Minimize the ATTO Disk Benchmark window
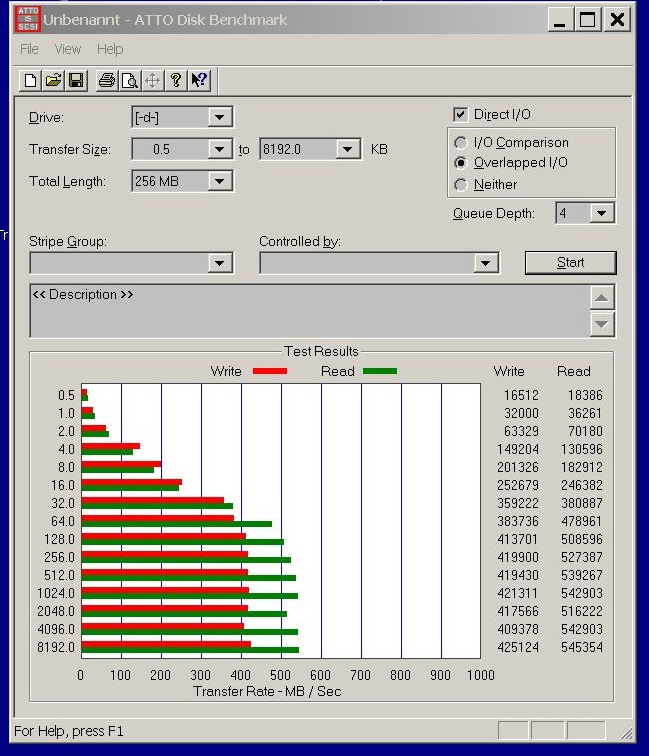Screen dimensions: 649x756 click(559, 20)
